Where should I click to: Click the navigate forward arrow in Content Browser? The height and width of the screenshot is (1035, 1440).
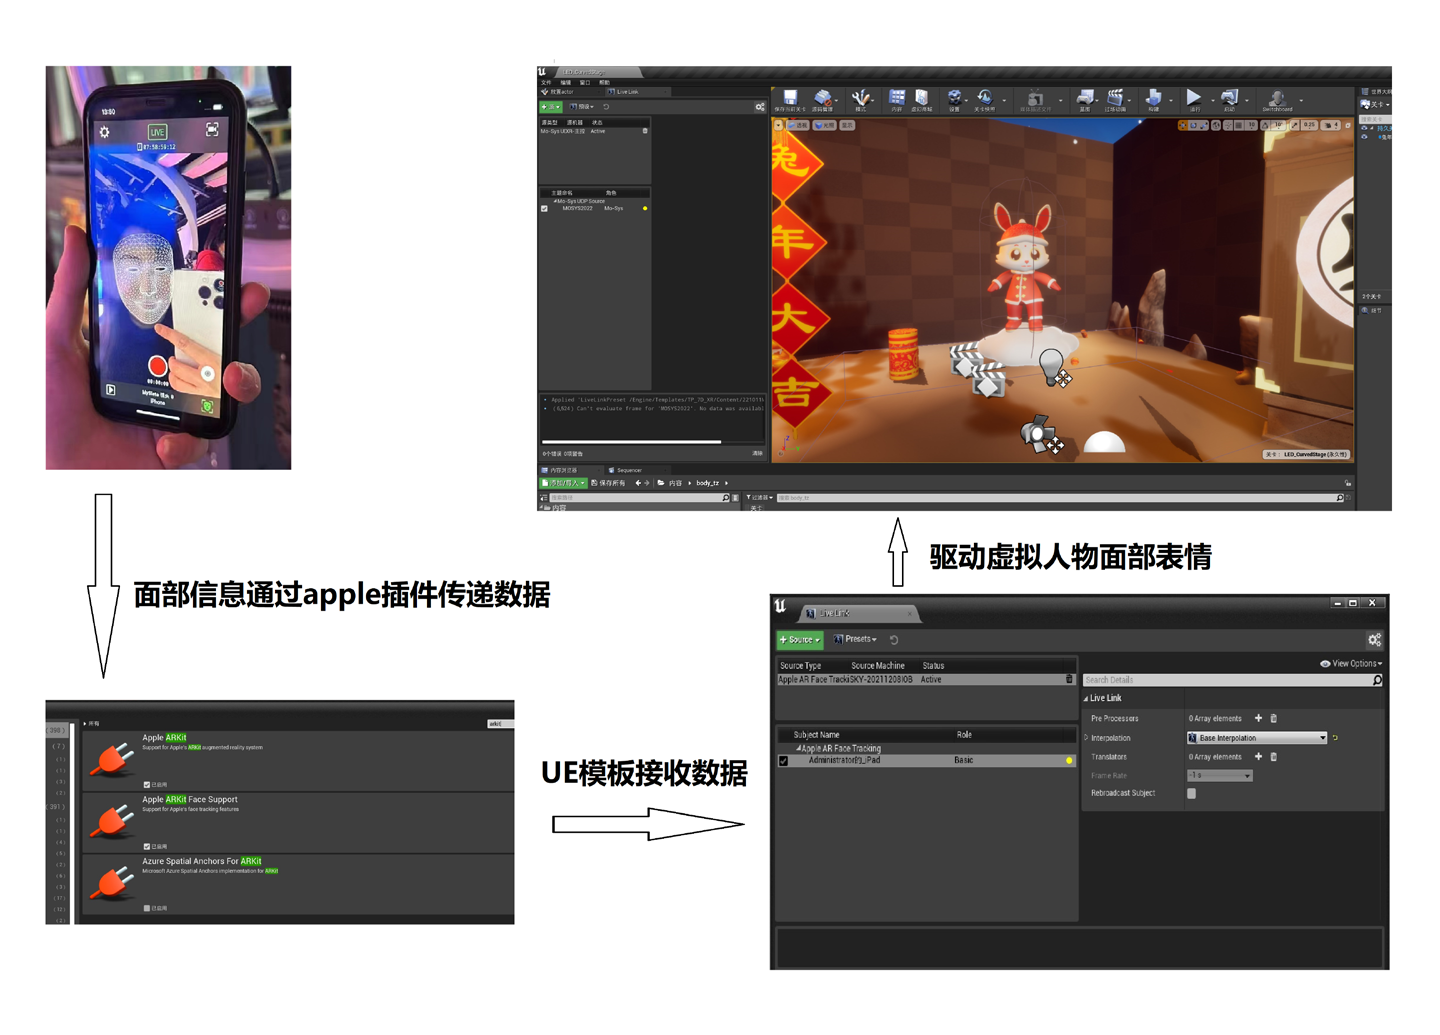[648, 483]
